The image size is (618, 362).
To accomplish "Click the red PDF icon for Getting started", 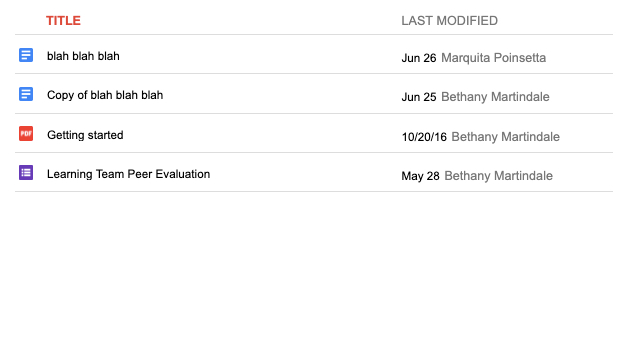I will 26,134.
